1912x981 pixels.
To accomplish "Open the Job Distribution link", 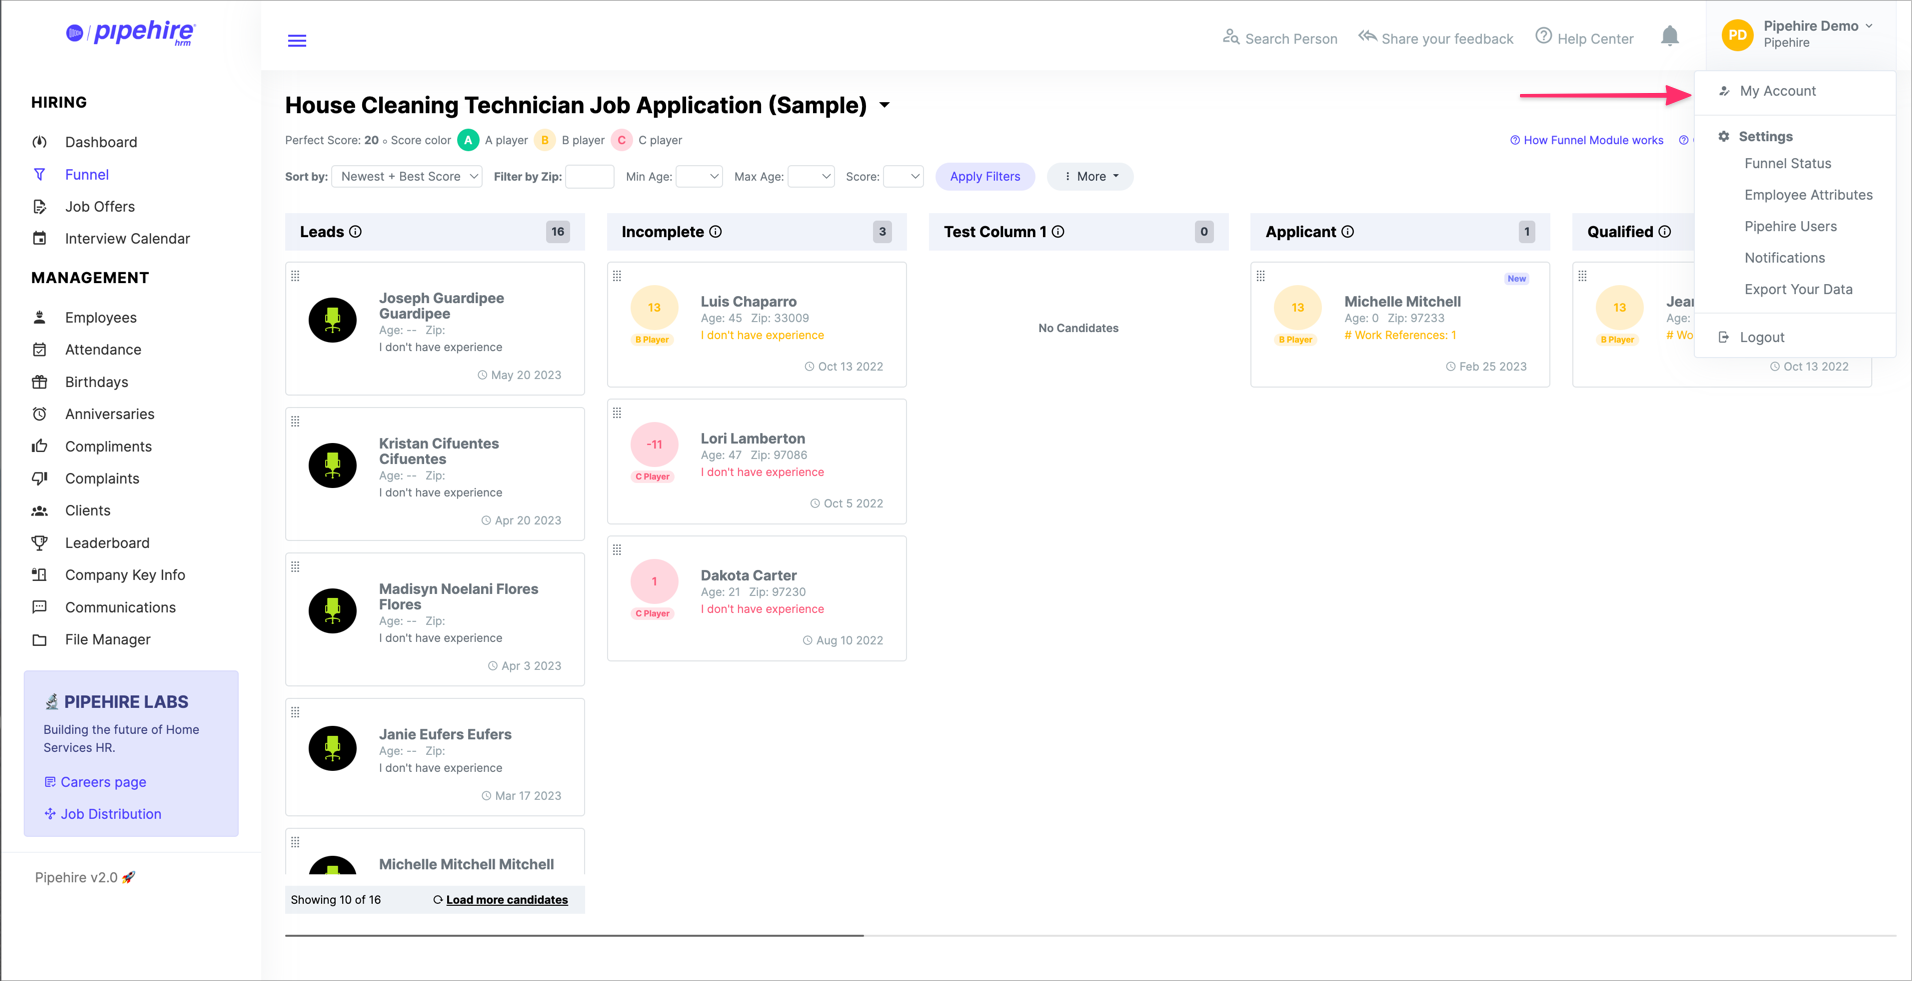I will click(x=111, y=814).
